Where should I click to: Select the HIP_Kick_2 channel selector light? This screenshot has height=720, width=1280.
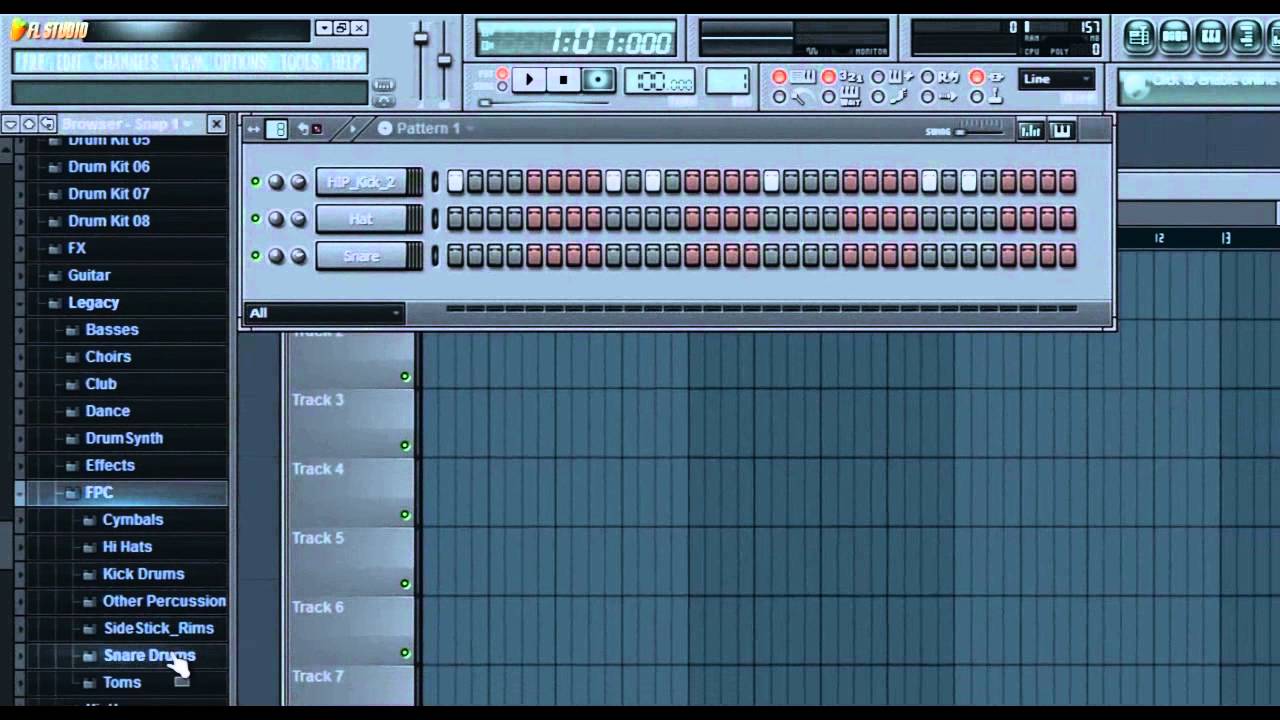(x=435, y=182)
